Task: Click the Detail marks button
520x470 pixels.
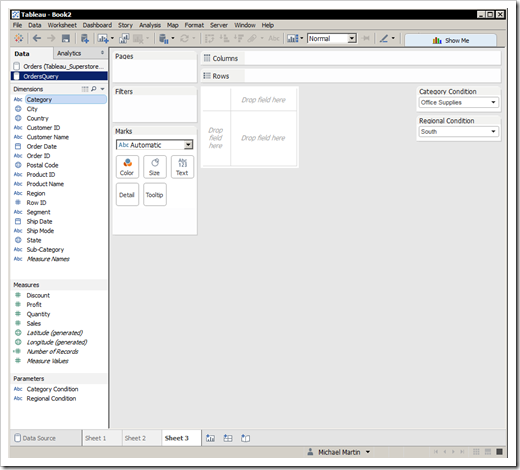Action: click(x=127, y=194)
